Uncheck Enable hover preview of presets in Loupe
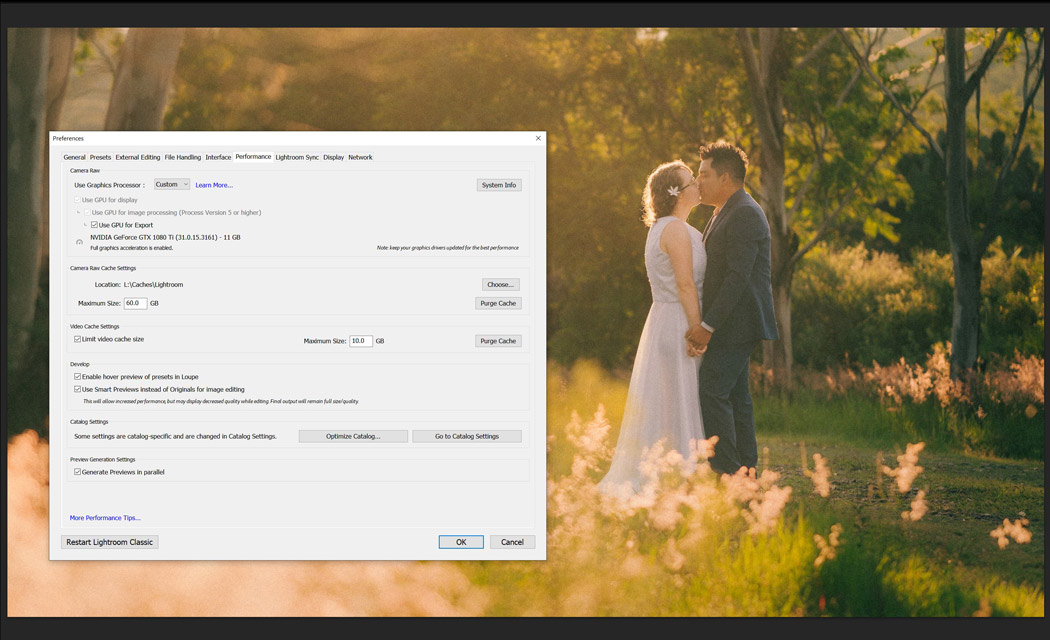1050x640 pixels. tap(78, 377)
